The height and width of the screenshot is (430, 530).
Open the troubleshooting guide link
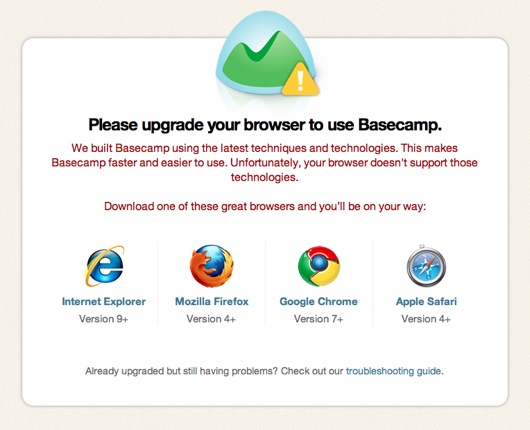click(393, 371)
